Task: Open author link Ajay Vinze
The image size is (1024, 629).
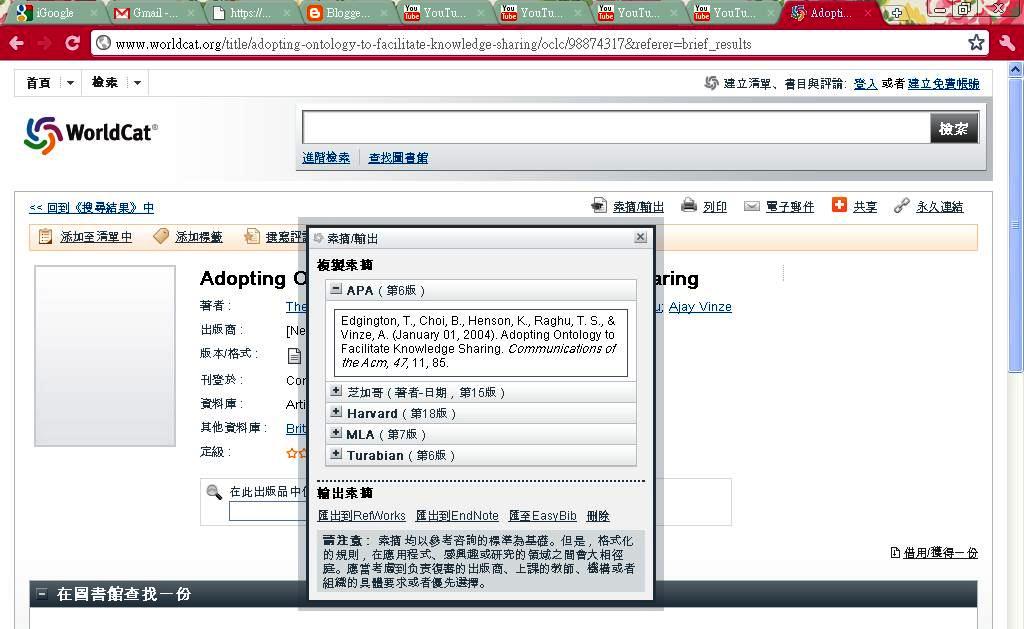Action: click(700, 306)
